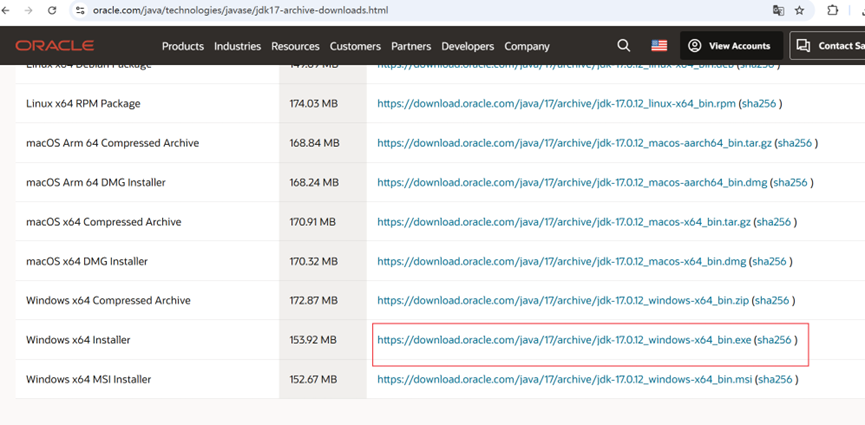Download the linux-x64_bin.rpm link
865x425 pixels.
click(556, 104)
